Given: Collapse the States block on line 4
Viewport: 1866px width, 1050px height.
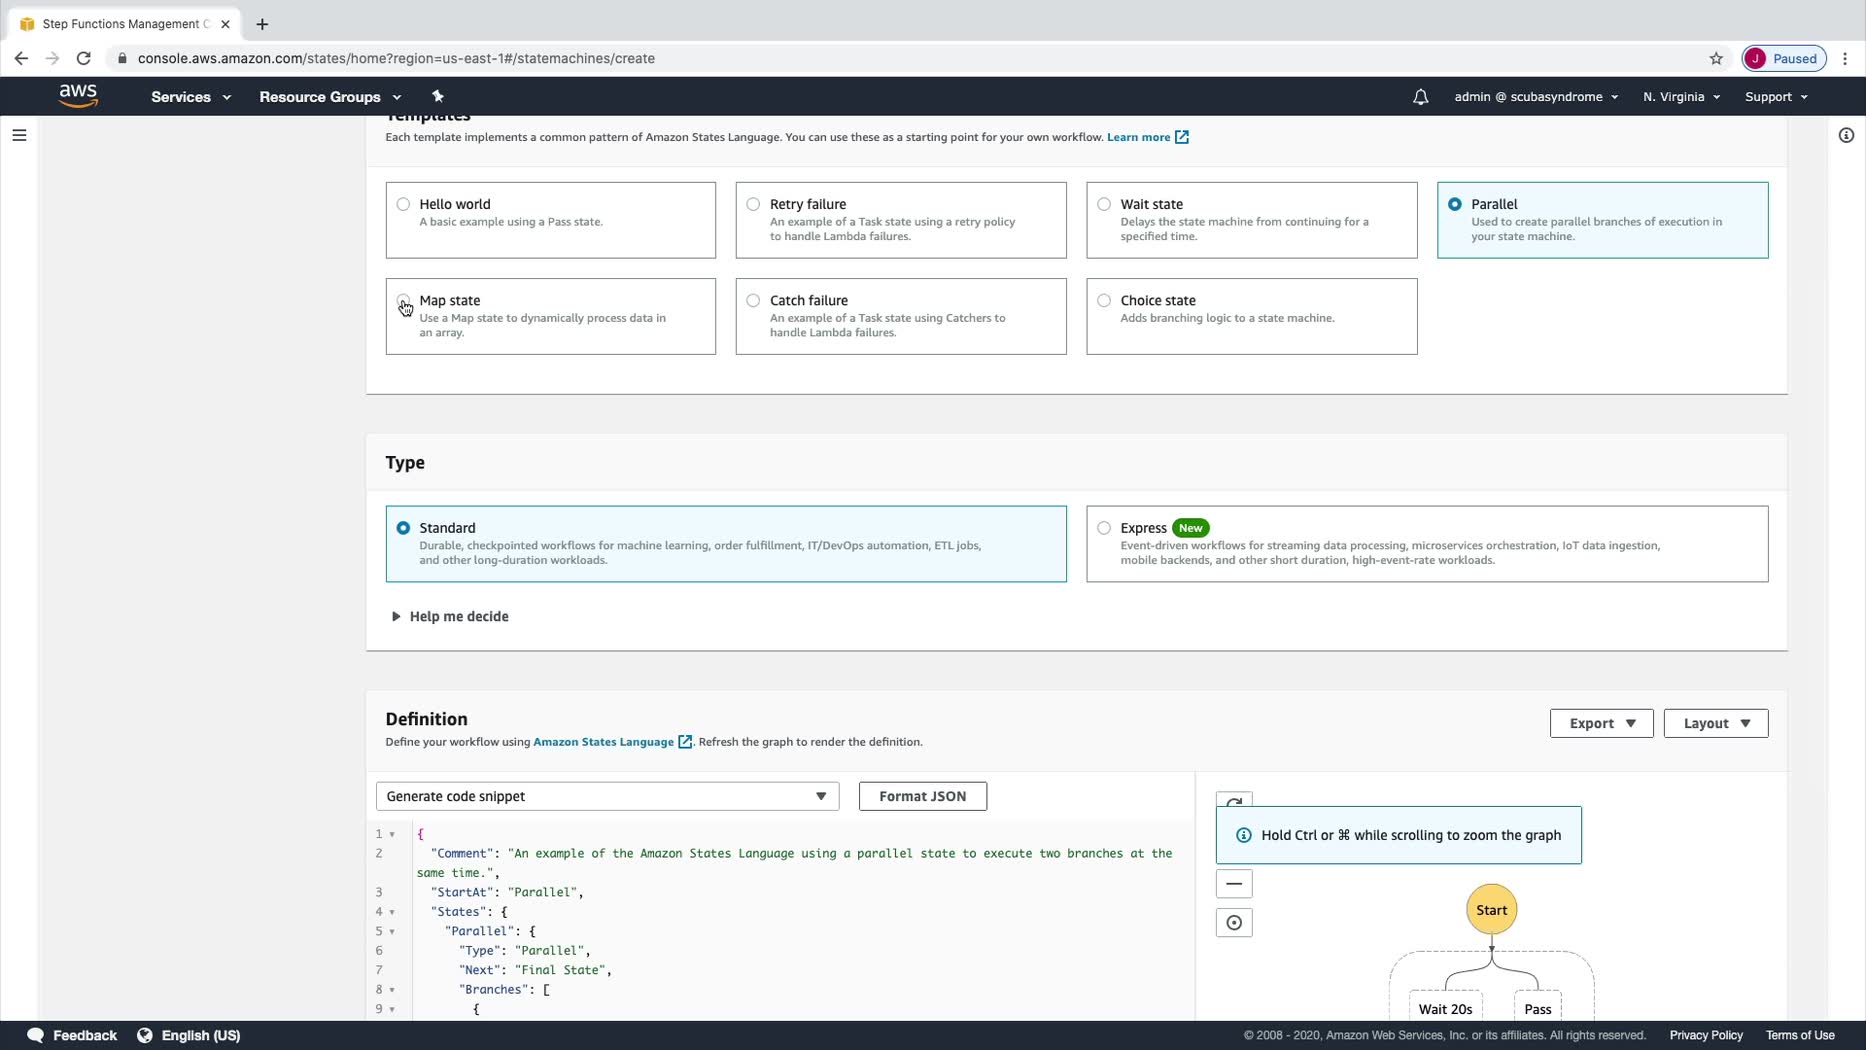Looking at the screenshot, I should [392, 912].
